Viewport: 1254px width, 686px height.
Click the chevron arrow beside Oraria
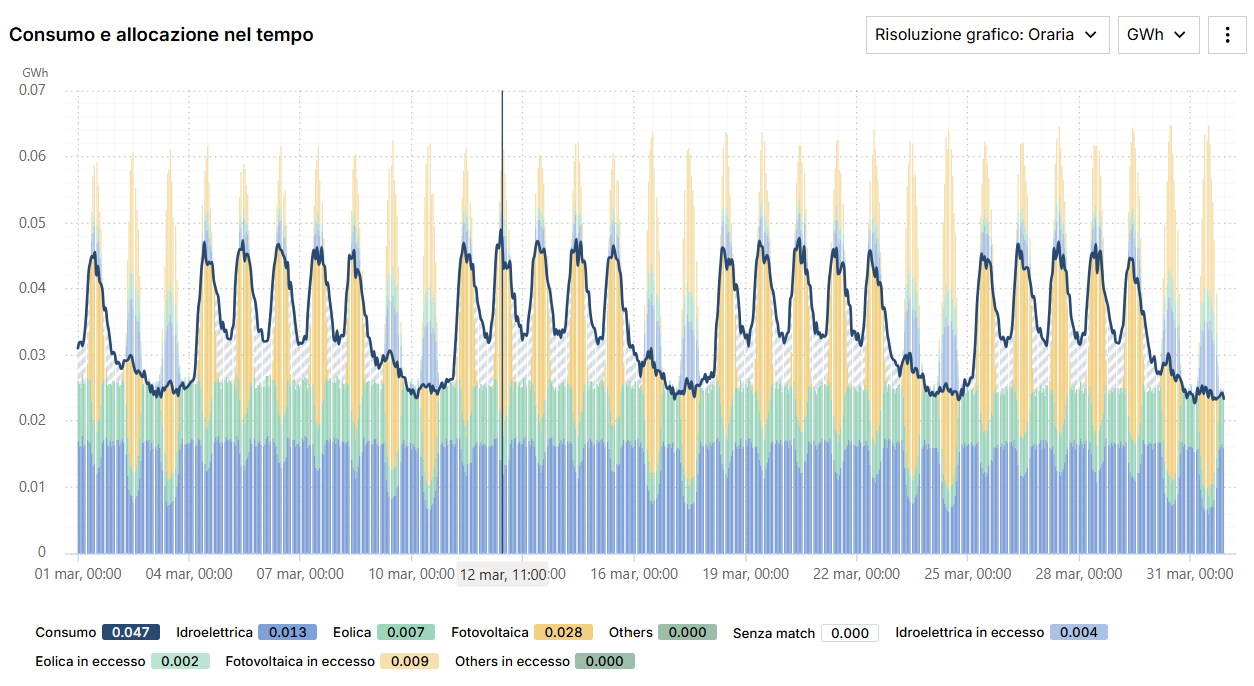pyautogui.click(x=1090, y=35)
